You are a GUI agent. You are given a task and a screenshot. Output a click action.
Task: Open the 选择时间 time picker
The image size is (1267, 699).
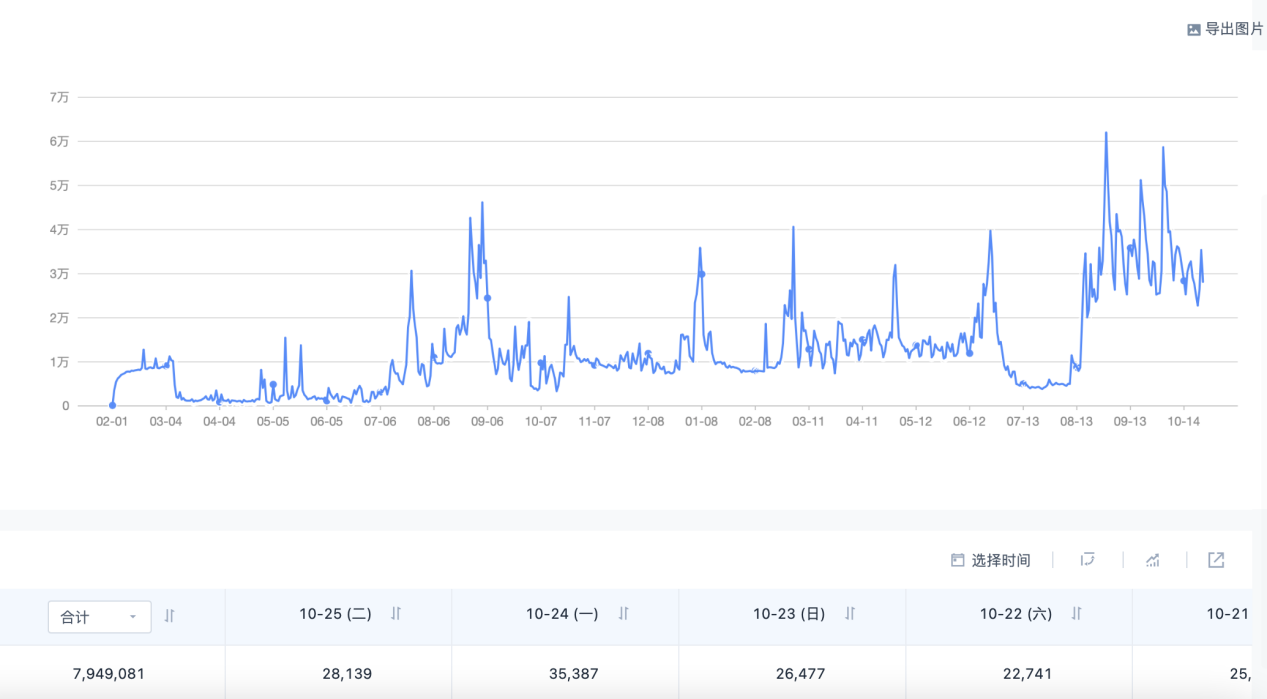click(1000, 560)
